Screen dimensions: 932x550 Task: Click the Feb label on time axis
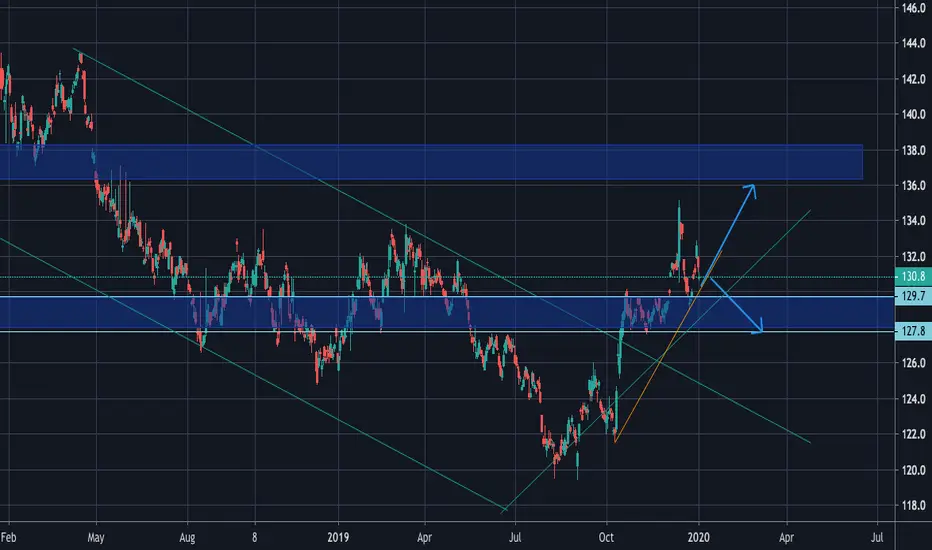[x=8, y=538]
